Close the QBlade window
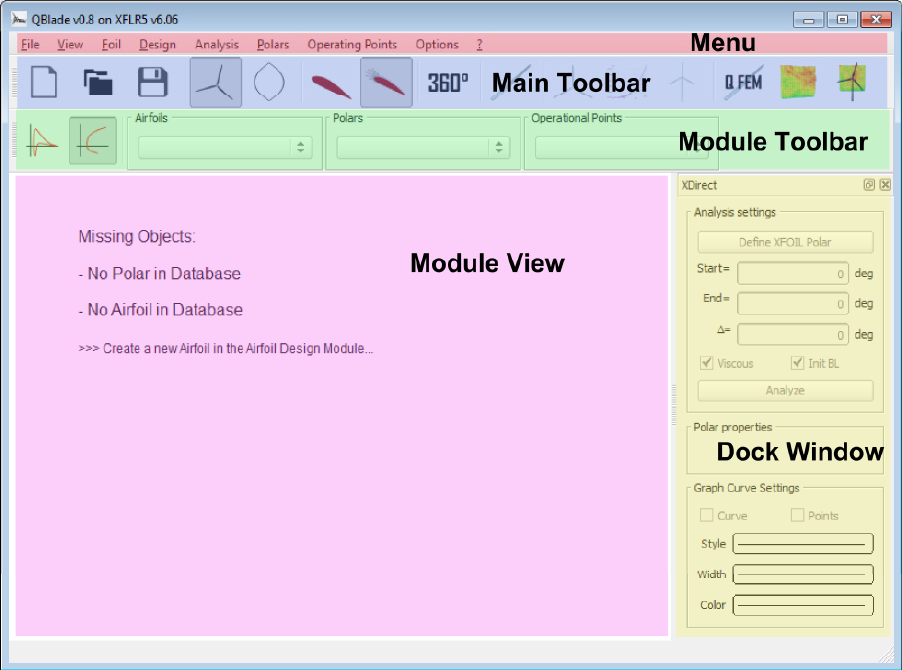902x670 pixels. pyautogui.click(x=876, y=20)
